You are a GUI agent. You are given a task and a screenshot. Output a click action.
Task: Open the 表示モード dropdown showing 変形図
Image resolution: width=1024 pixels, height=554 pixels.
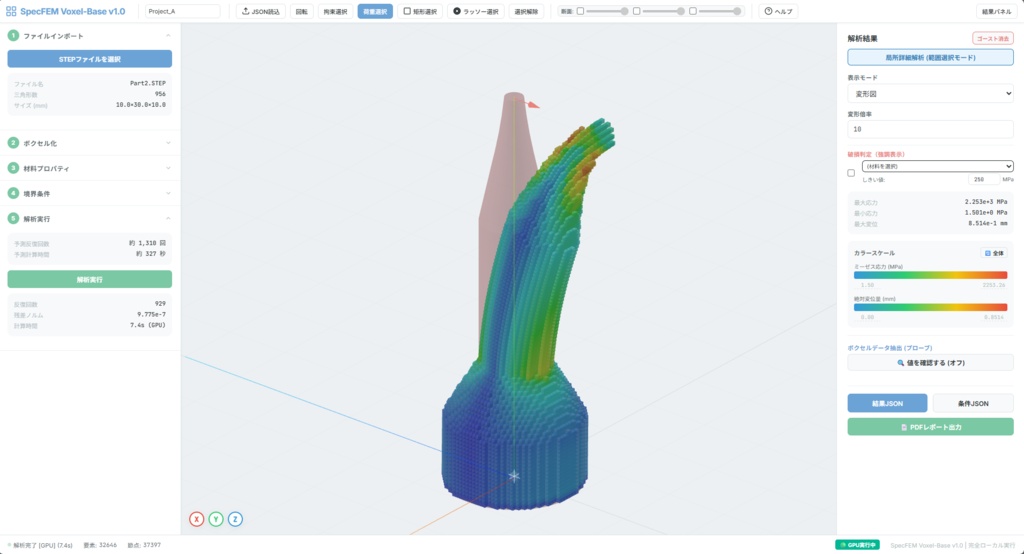930,93
